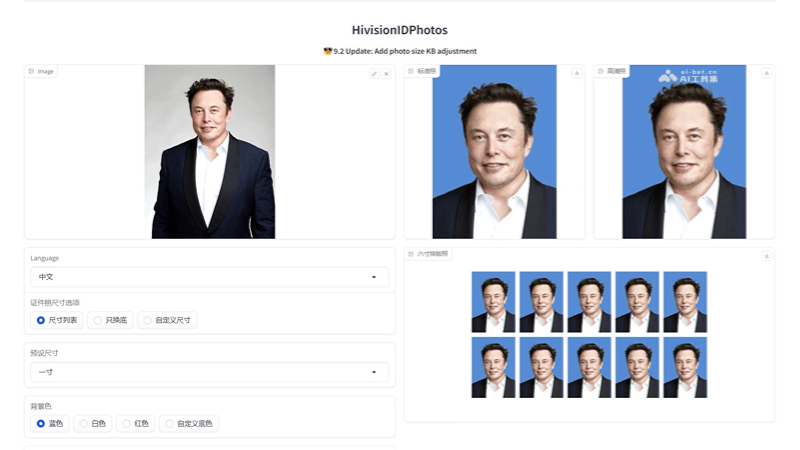Screen dimensions: 800x450
Task: Expand the 预设尺寸 dropdown arrow
Action: (x=374, y=372)
